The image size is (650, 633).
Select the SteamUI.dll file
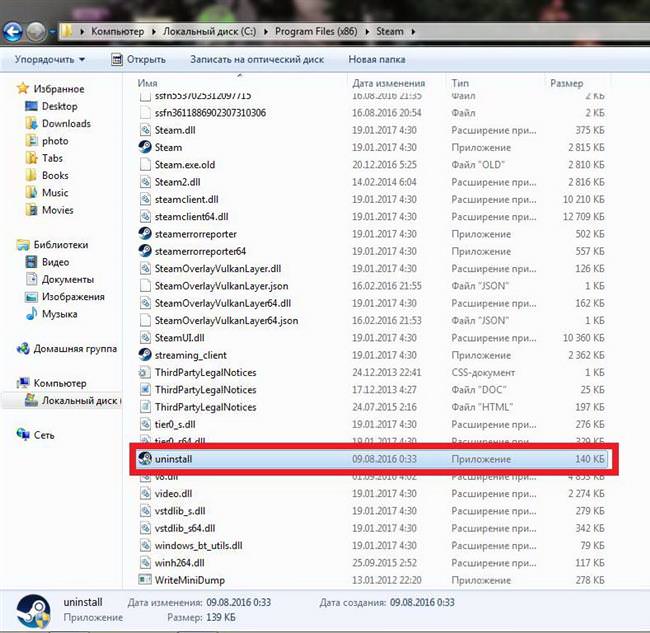coord(371,338)
